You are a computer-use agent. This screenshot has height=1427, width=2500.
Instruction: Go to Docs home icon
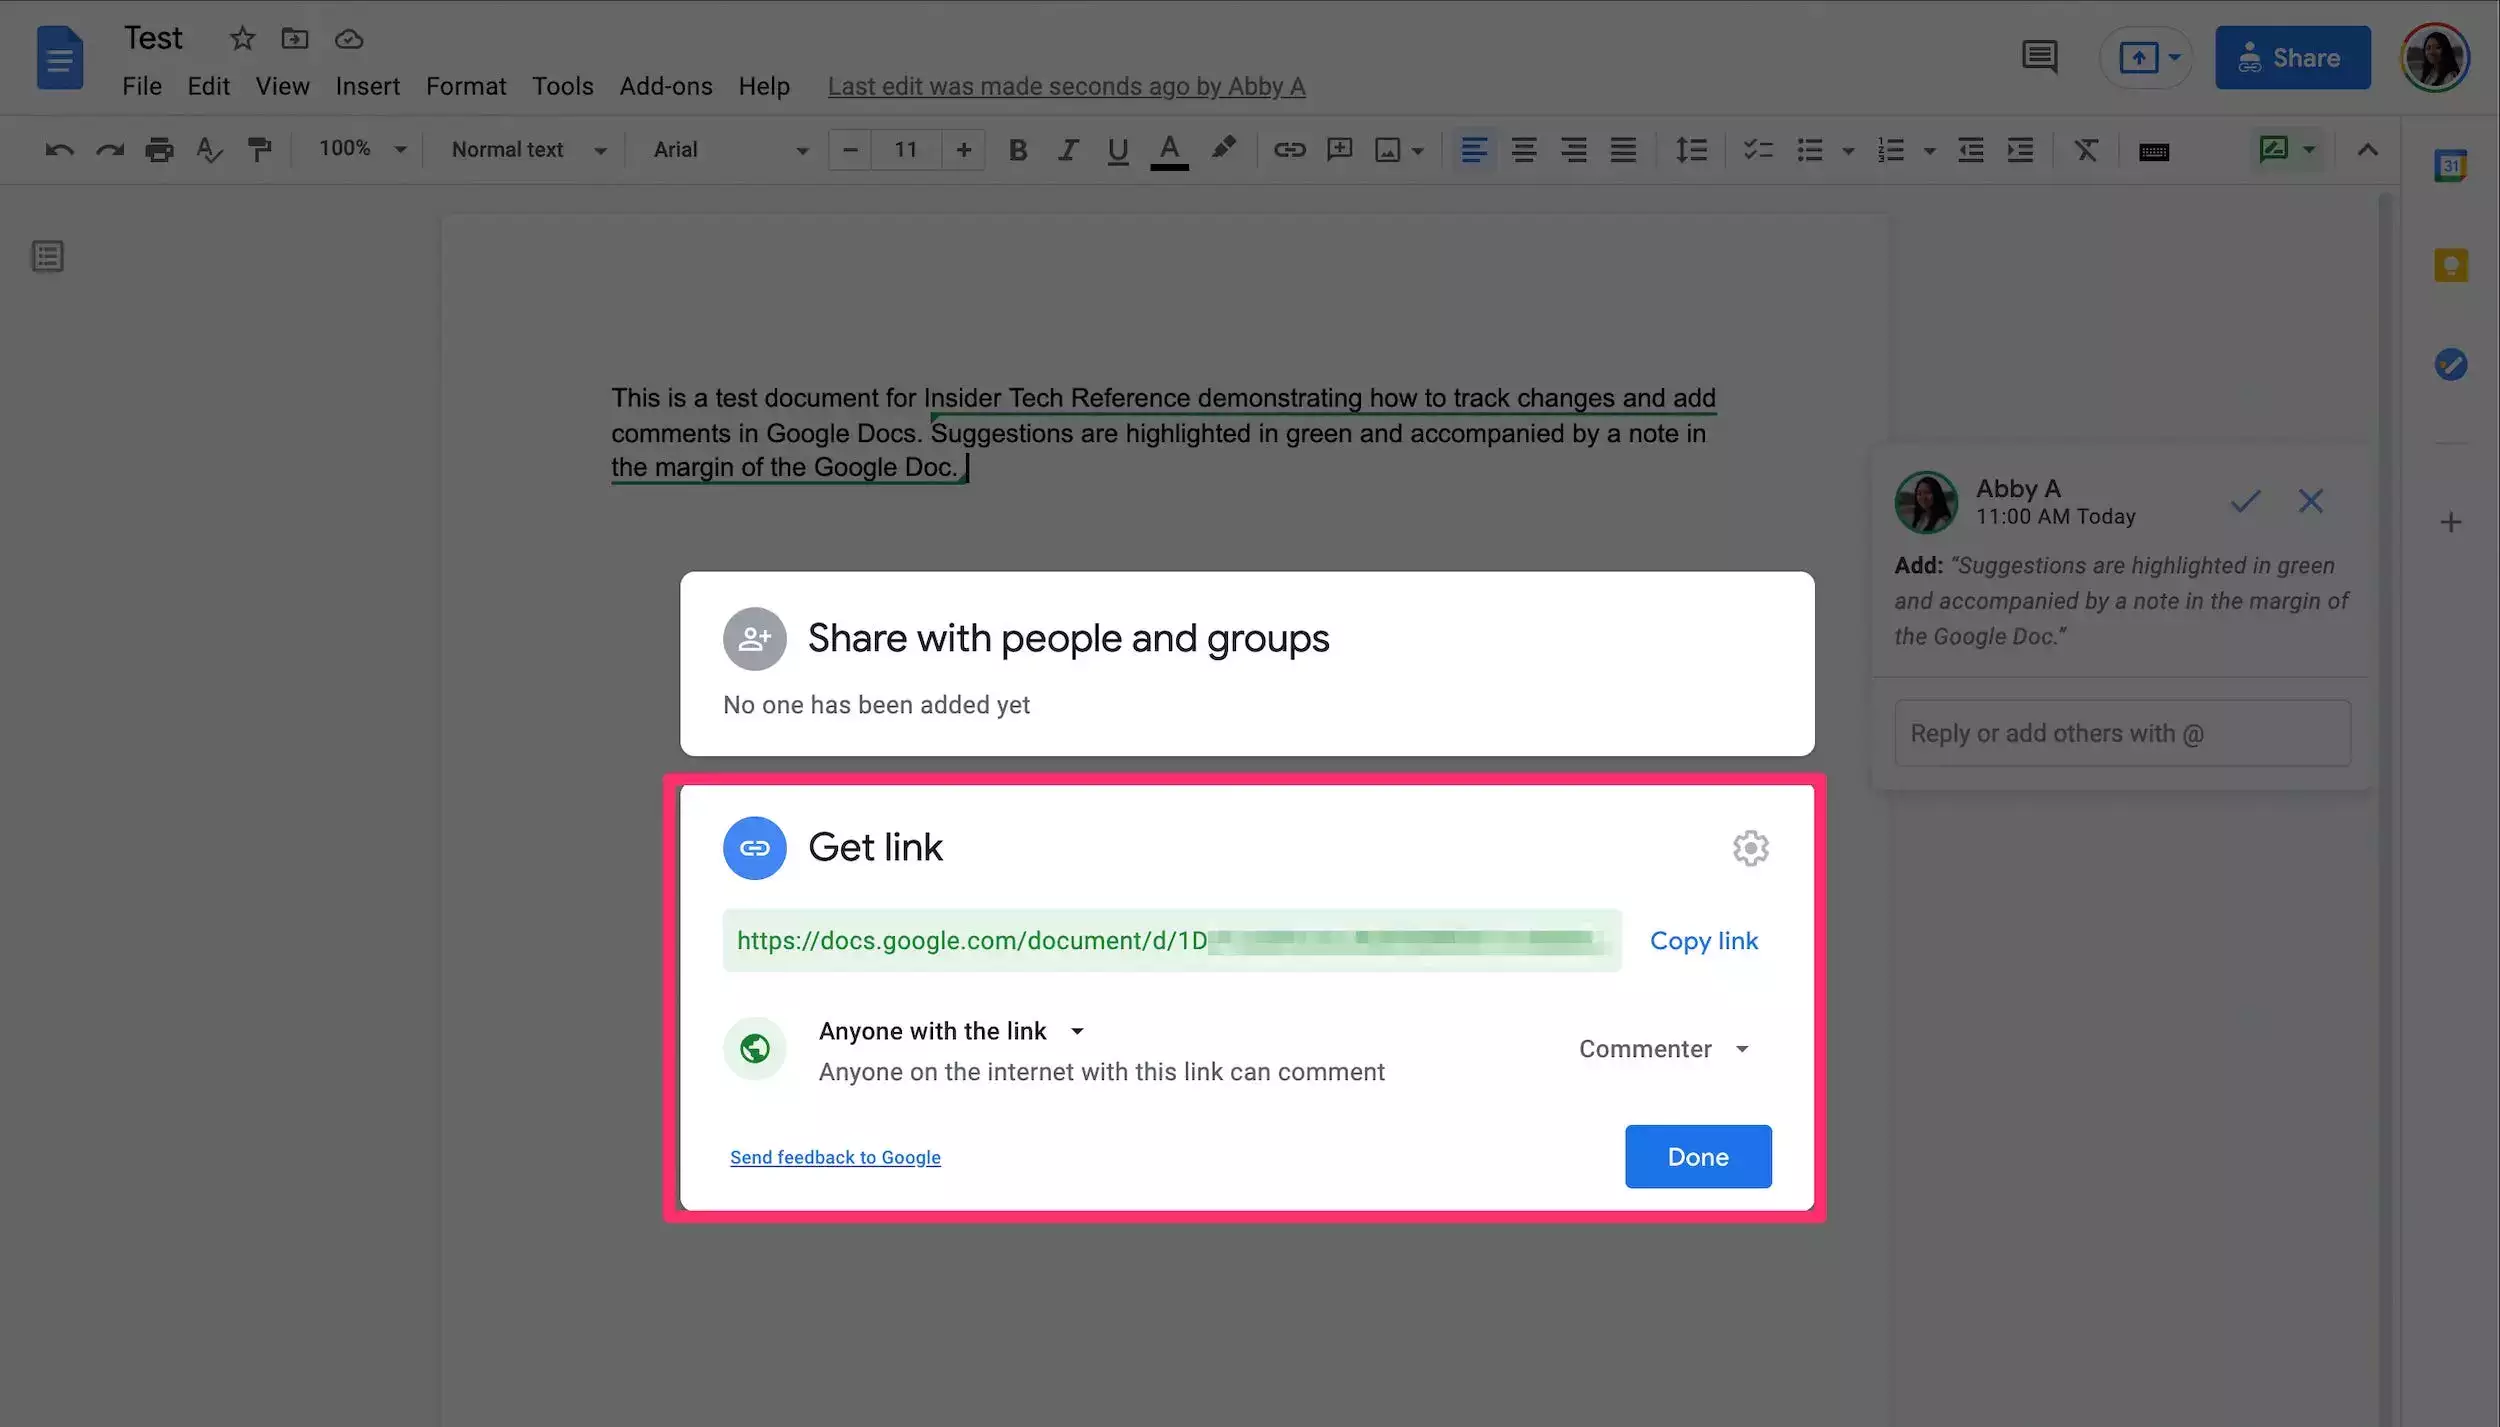coord(60,58)
